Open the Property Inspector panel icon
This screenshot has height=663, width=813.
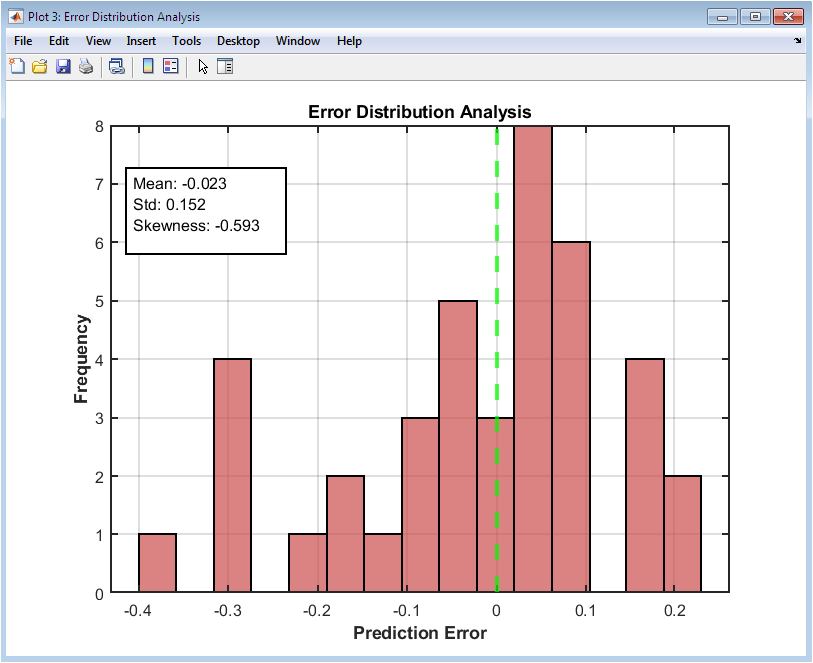tap(225, 66)
